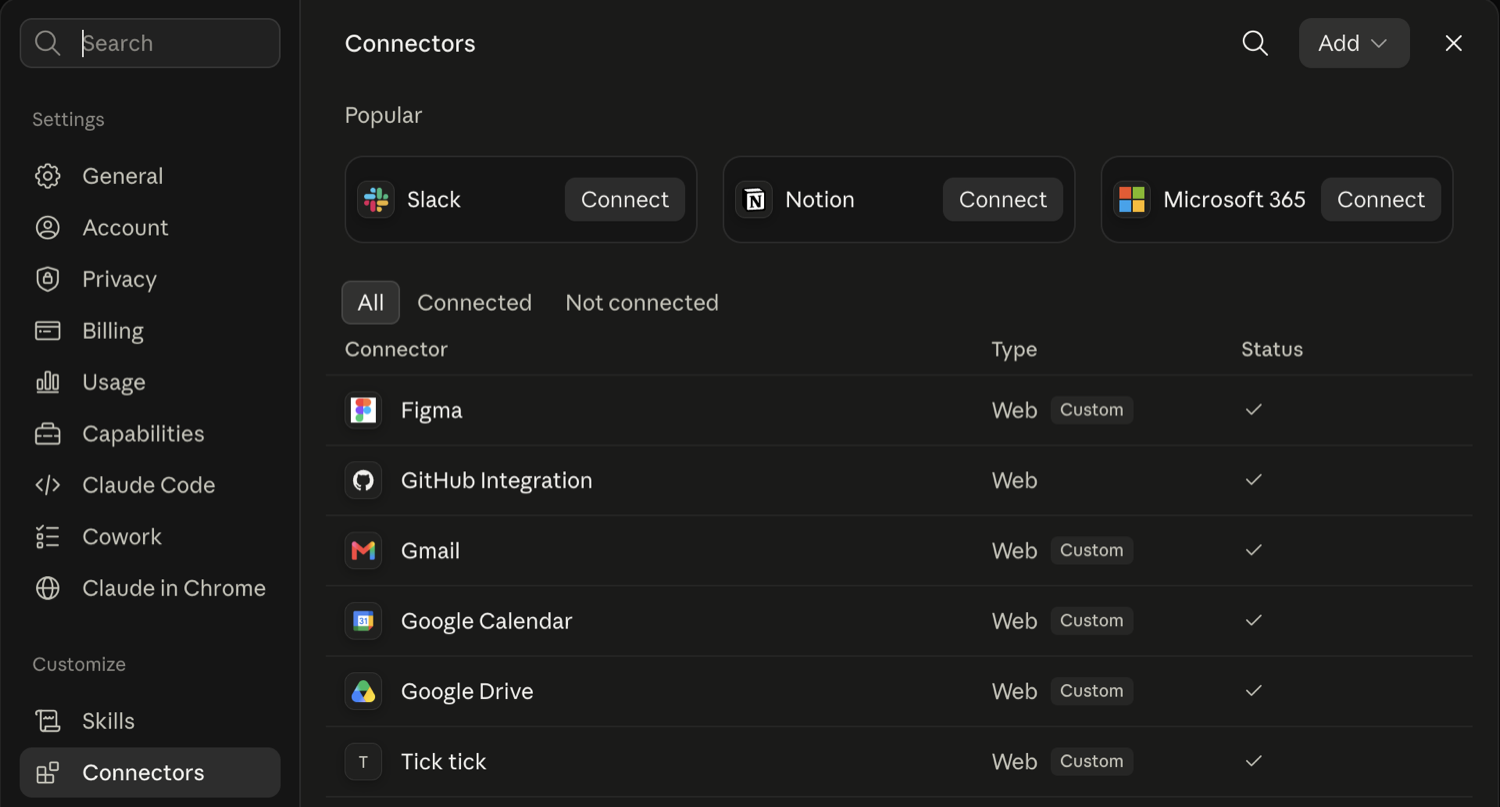
Task: Click the Google Calendar connector icon
Action: point(363,621)
